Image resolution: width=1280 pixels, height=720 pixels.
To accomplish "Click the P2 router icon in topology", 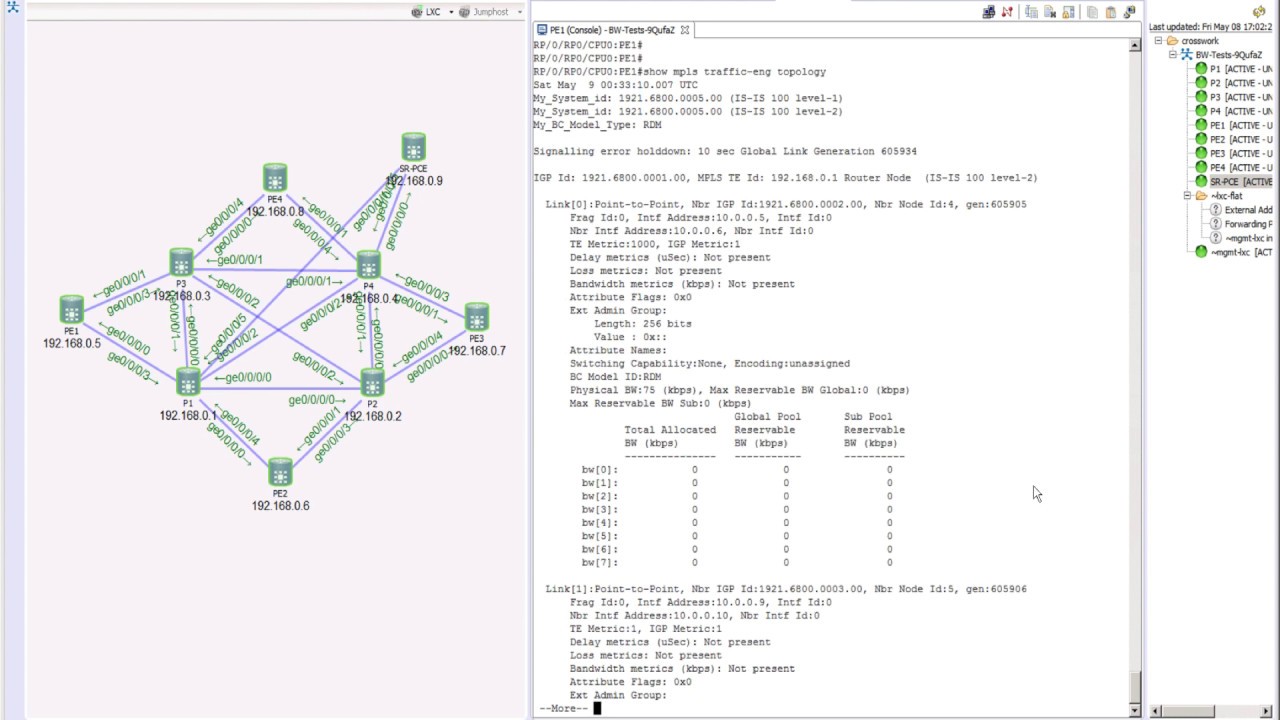I will coord(372,383).
